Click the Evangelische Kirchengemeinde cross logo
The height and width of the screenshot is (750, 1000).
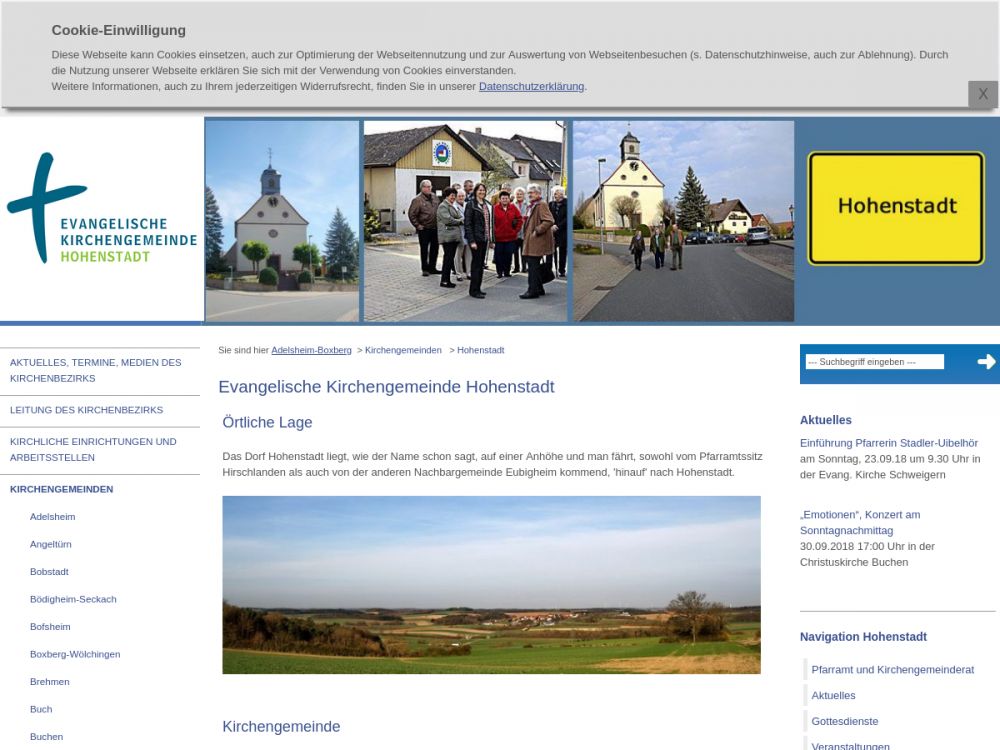coord(101,209)
